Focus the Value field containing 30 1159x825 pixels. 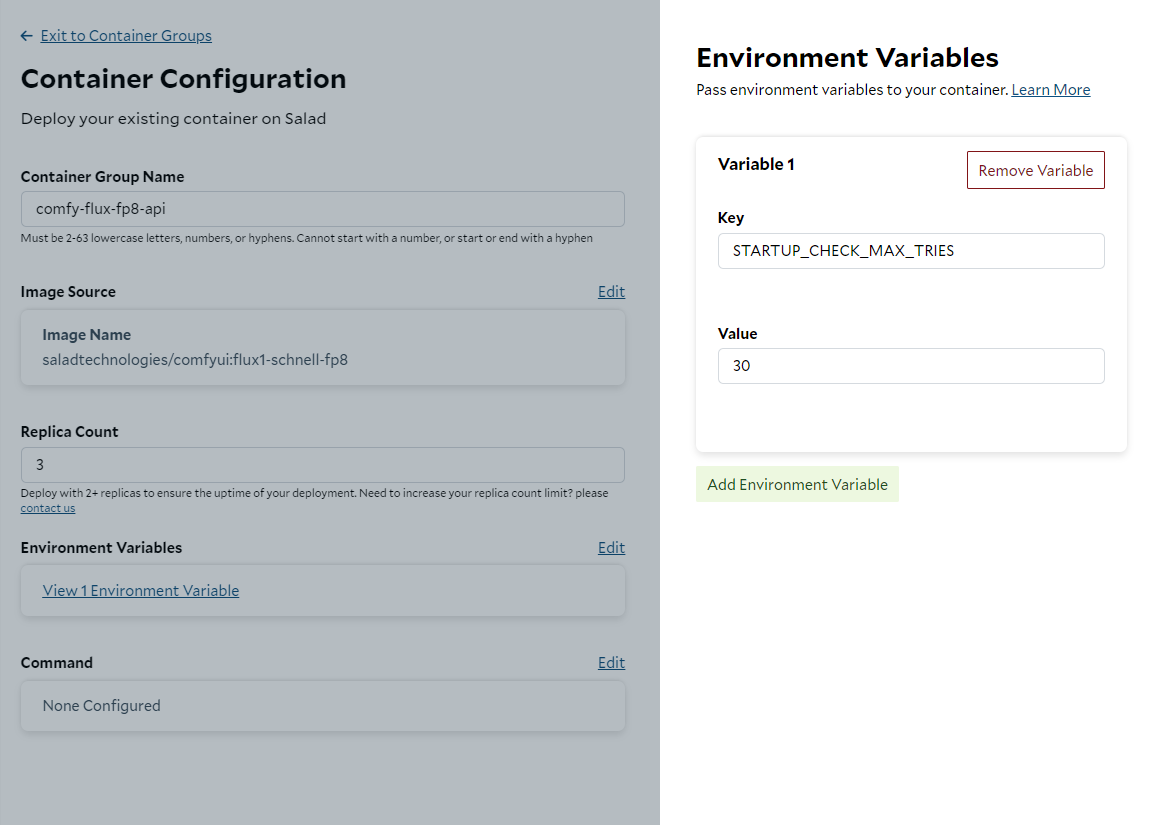click(911, 365)
